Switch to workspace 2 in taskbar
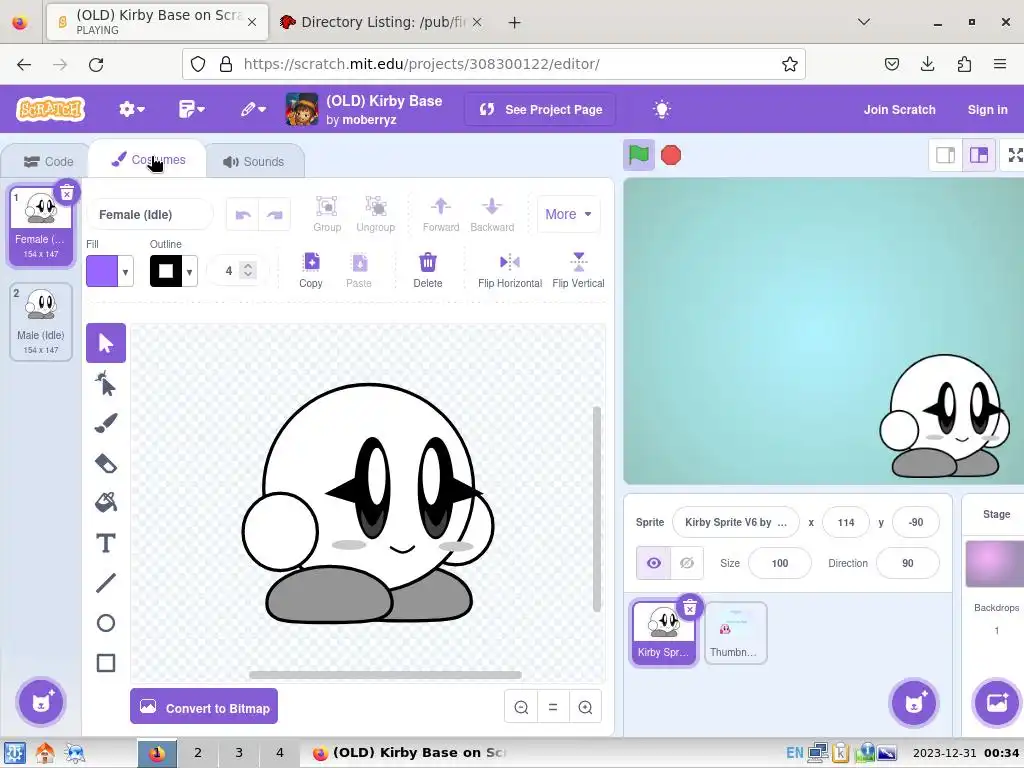1024x768 pixels. point(198,753)
